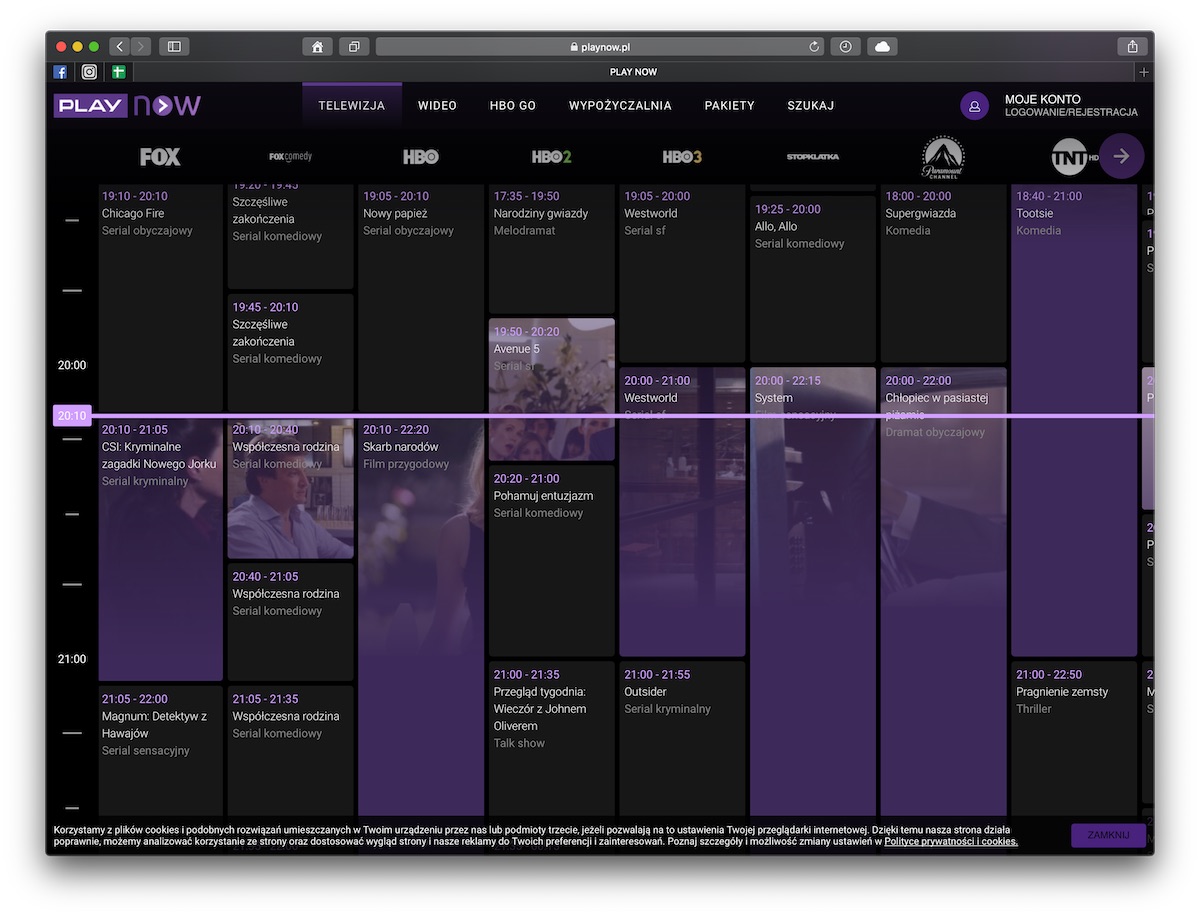Open LOGOWANIE/REJESTRACJA sign-in link
The image size is (1200, 916).
click(x=1071, y=112)
